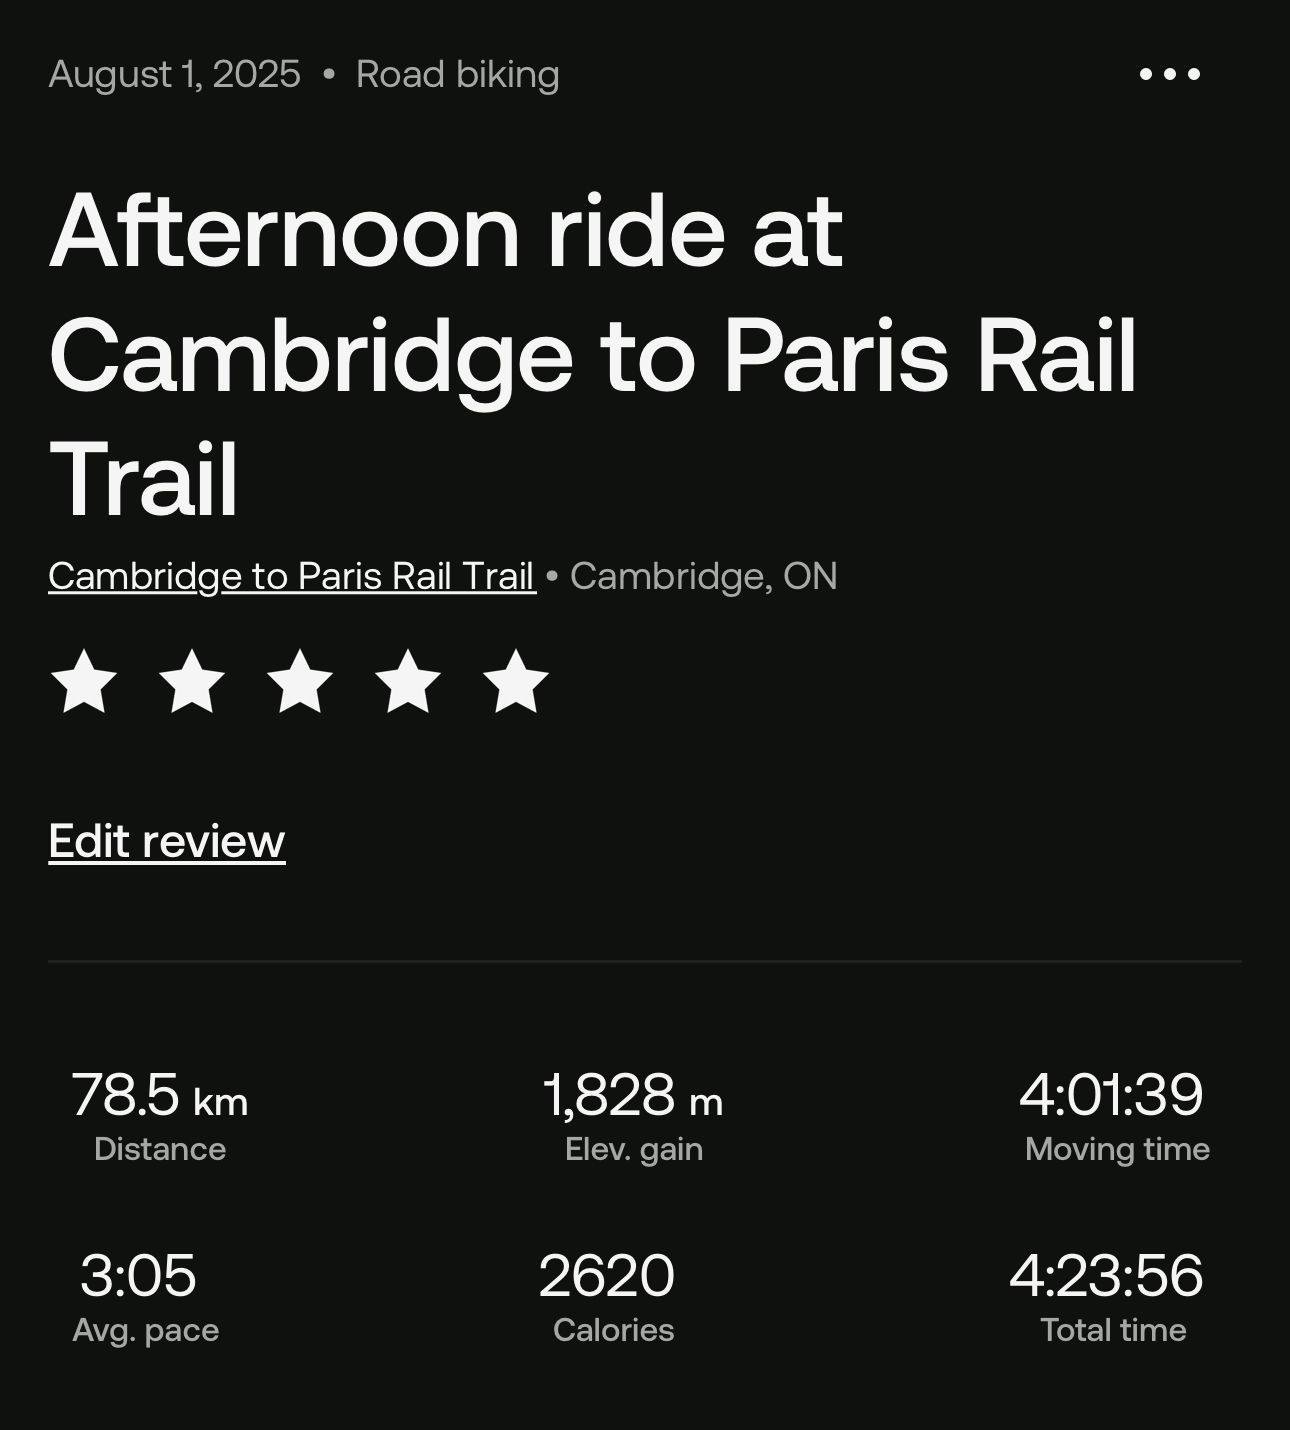The width and height of the screenshot is (1290, 1430).
Task: Click the Elev. gain label
Action: click(634, 1150)
